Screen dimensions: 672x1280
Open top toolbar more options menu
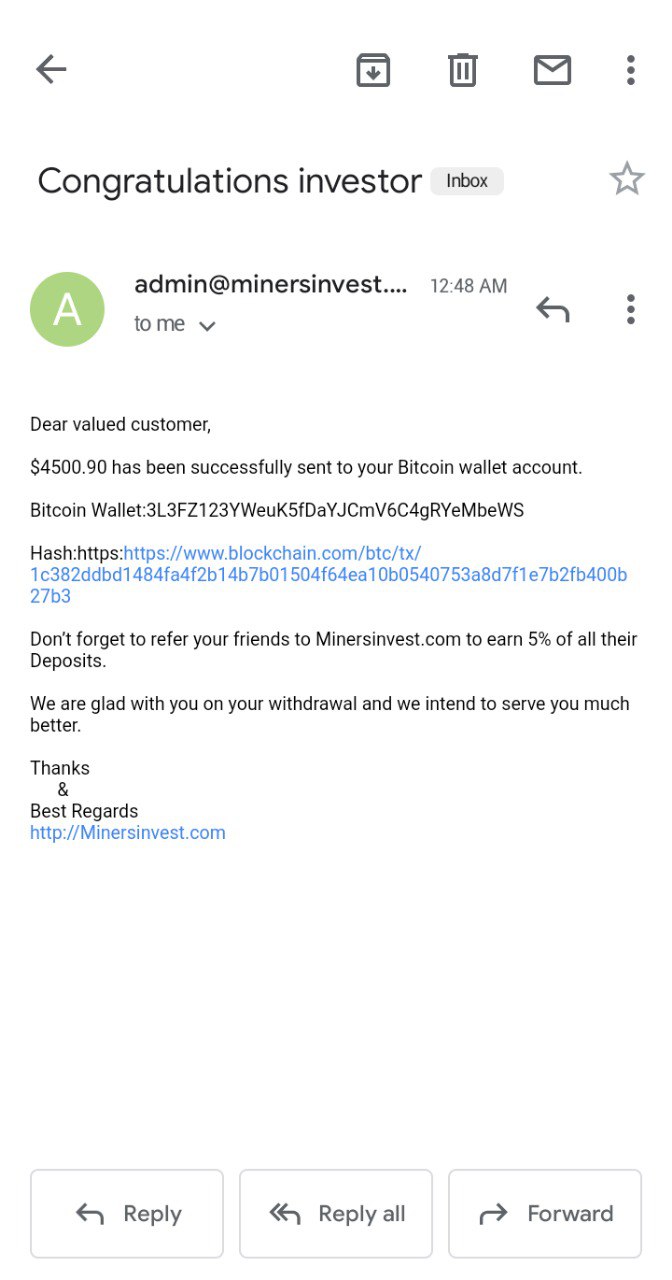click(x=630, y=69)
